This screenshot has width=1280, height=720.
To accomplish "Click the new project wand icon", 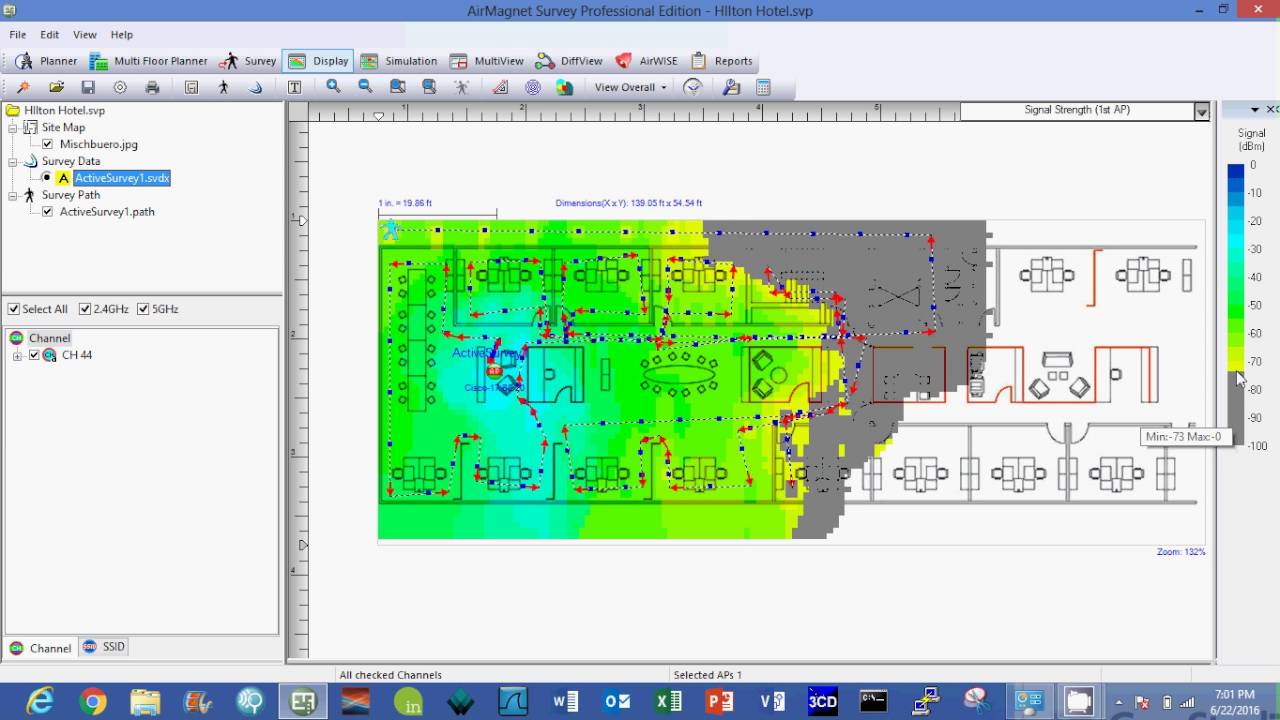I will pyautogui.click(x=23, y=88).
